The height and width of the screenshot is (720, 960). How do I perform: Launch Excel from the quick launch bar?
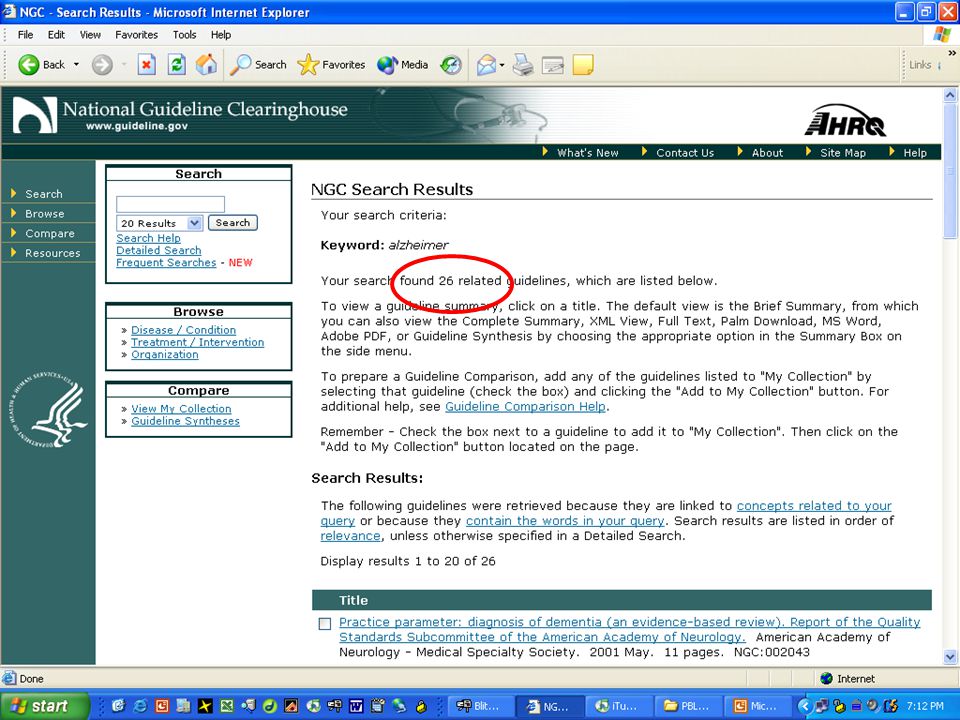[227, 706]
